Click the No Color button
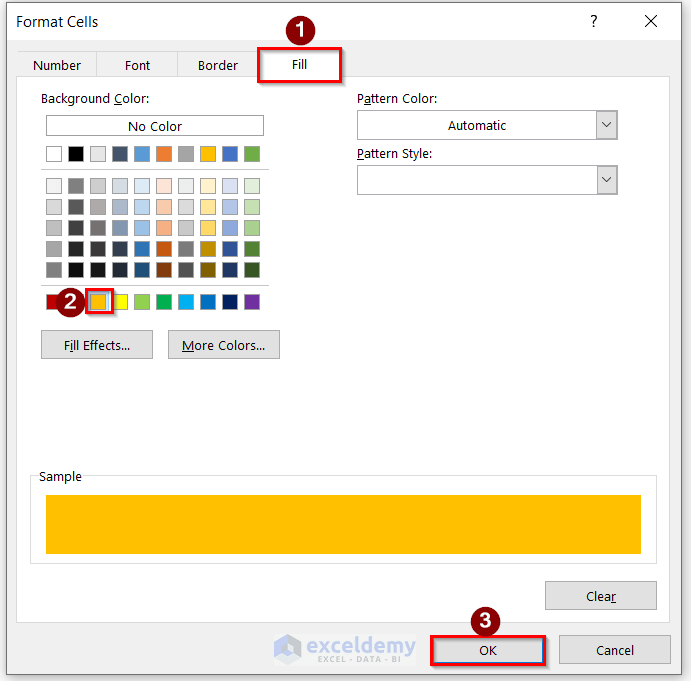The image size is (691, 681). [x=155, y=126]
